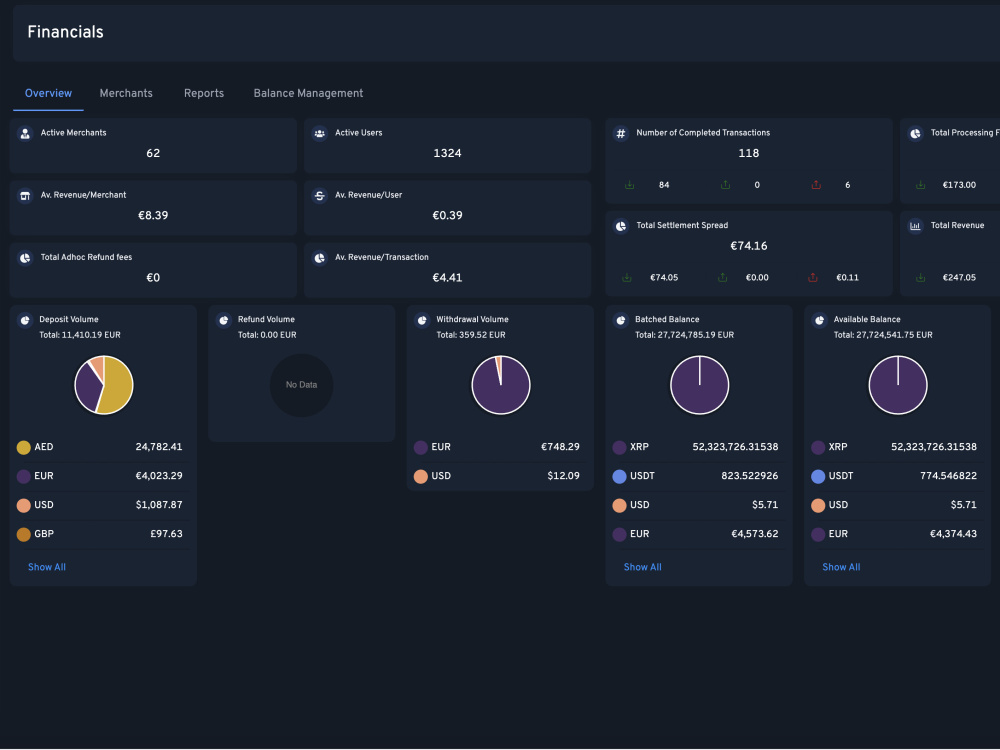
Task: Click the Active Users group icon
Action: (320, 133)
